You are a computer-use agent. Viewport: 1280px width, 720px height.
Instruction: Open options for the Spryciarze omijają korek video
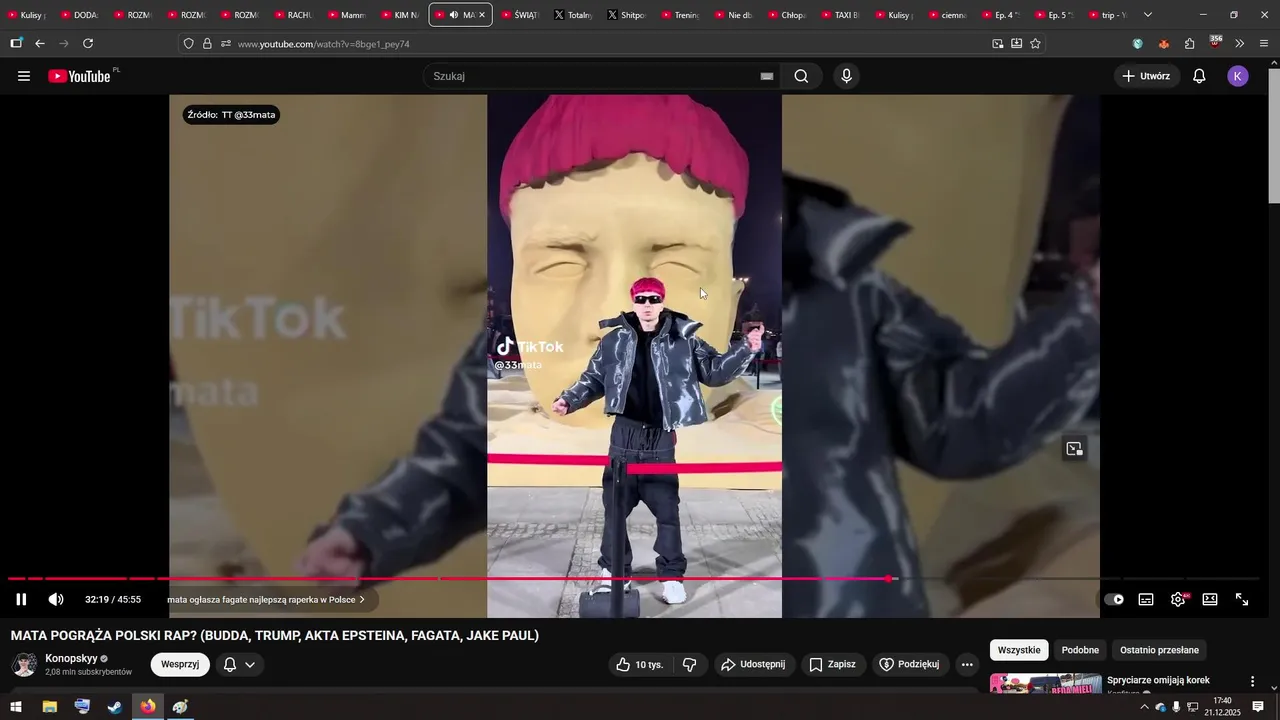1252,681
